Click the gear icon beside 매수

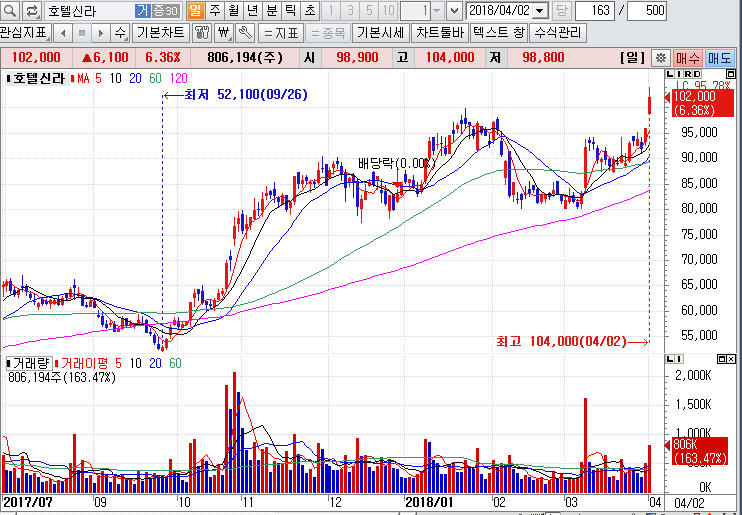pos(660,58)
